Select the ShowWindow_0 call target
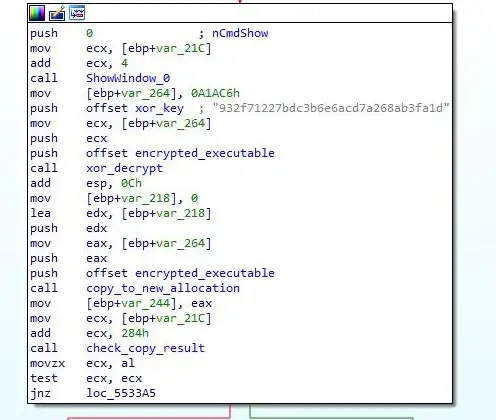This screenshot has width=496, height=420. tap(128, 78)
